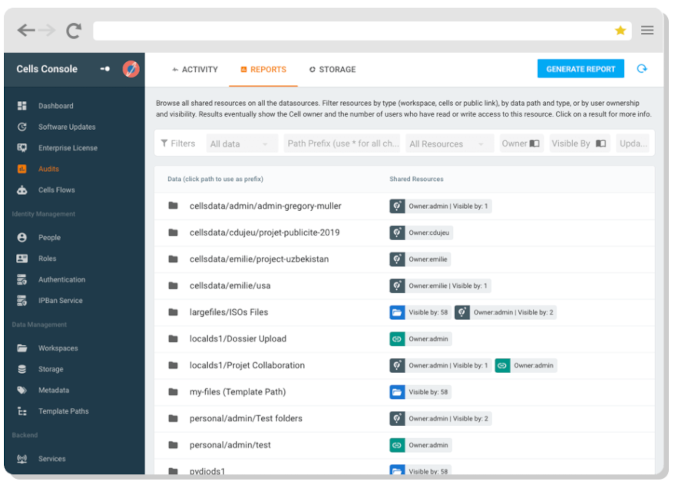Toggle the Visible By filter switch
The image size is (675, 488).
click(601, 144)
